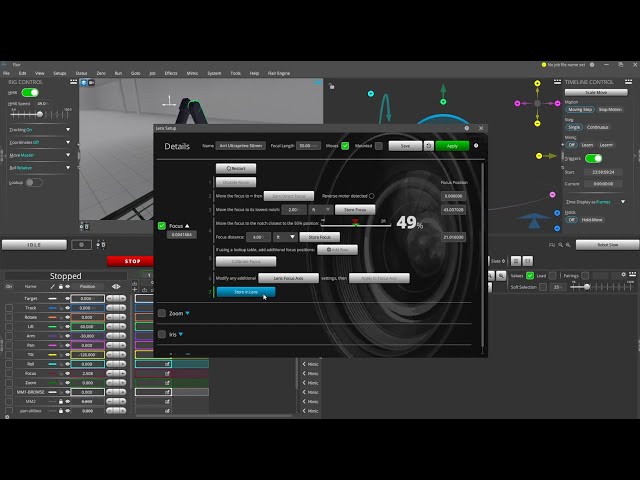Click the Lens Focus Axis button
The height and width of the screenshot is (480, 640).
point(288,278)
